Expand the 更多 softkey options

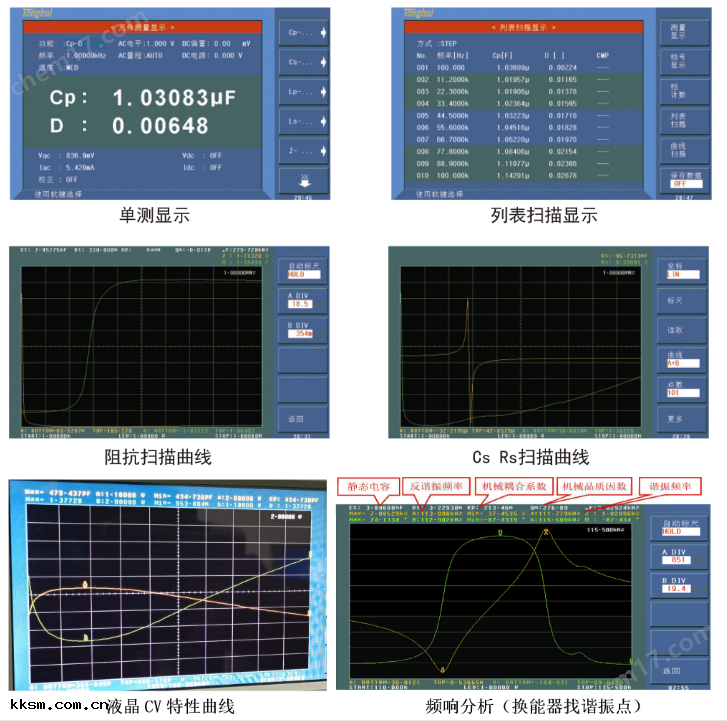(682, 419)
